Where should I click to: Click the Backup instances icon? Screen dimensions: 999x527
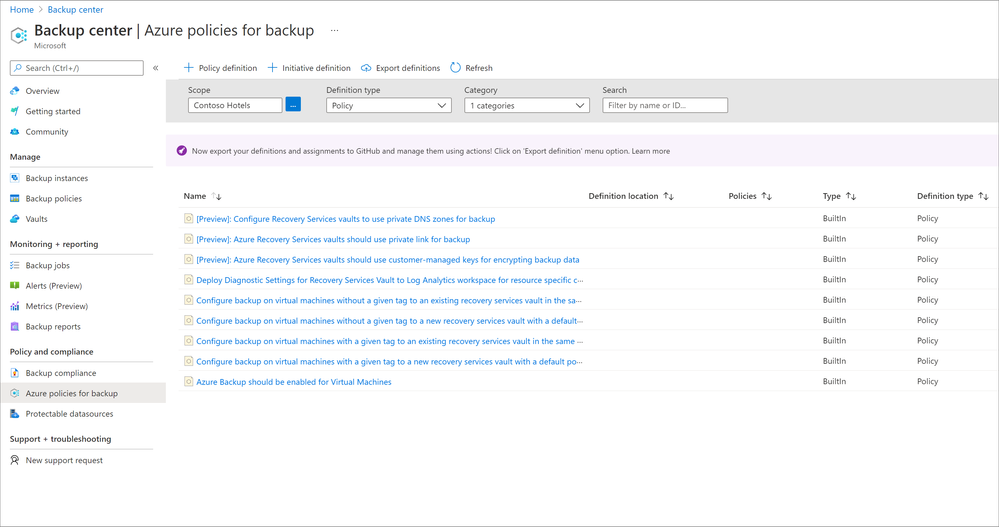tap(15, 178)
